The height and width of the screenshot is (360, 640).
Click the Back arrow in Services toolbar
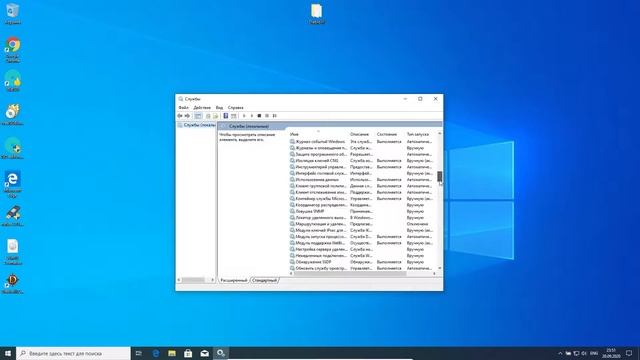pyautogui.click(x=180, y=116)
